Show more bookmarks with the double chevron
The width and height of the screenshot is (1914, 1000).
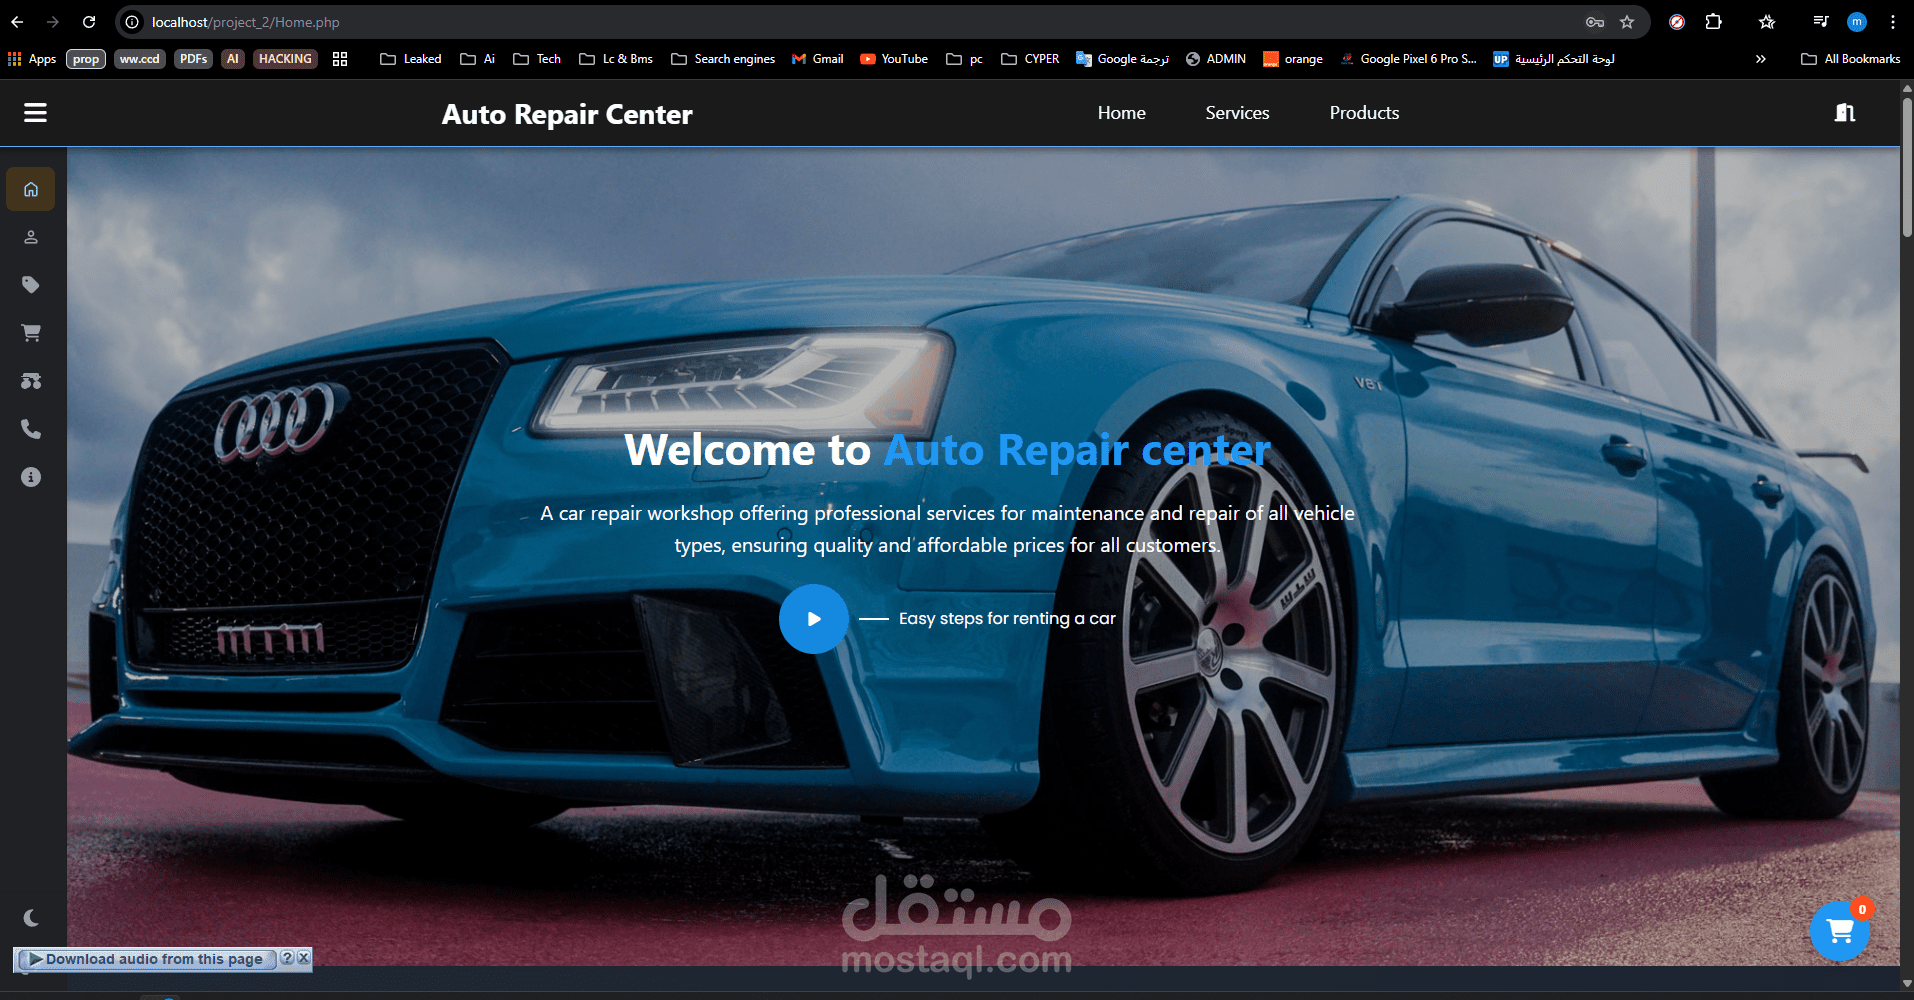tap(1760, 59)
